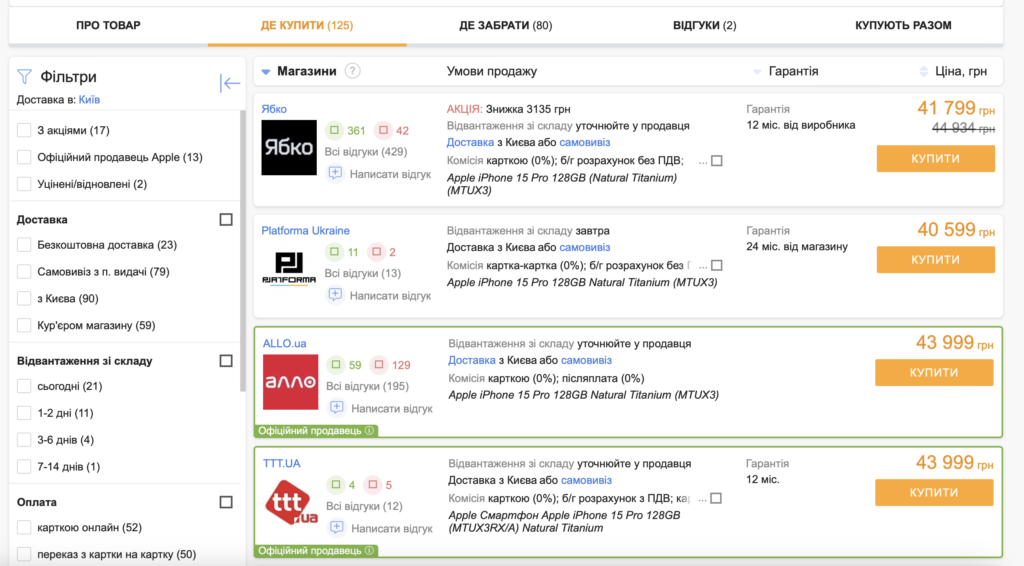This screenshot has height=566, width=1024.
Task: Click write review icon for Platforma Ukraine
Action: (335, 295)
